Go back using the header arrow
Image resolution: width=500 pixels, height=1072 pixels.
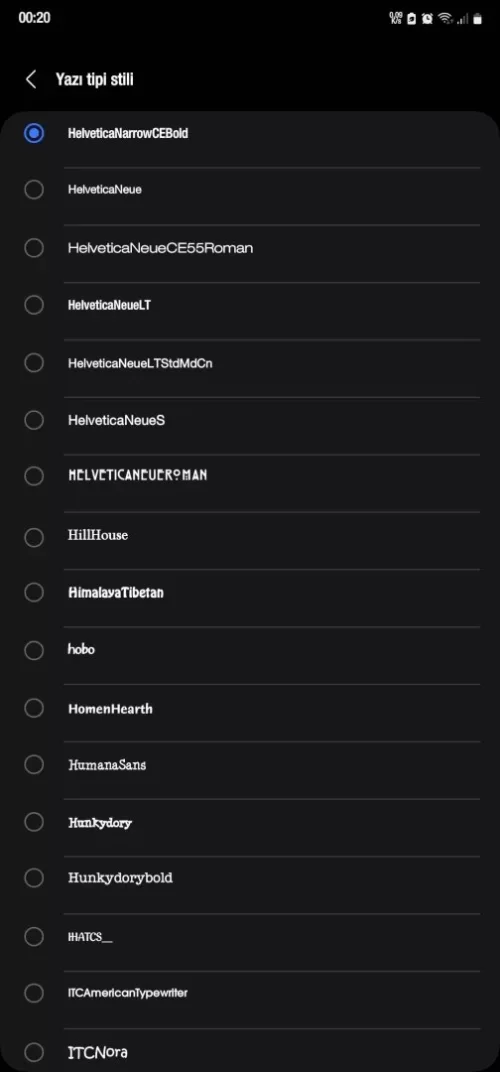[x=31, y=79]
